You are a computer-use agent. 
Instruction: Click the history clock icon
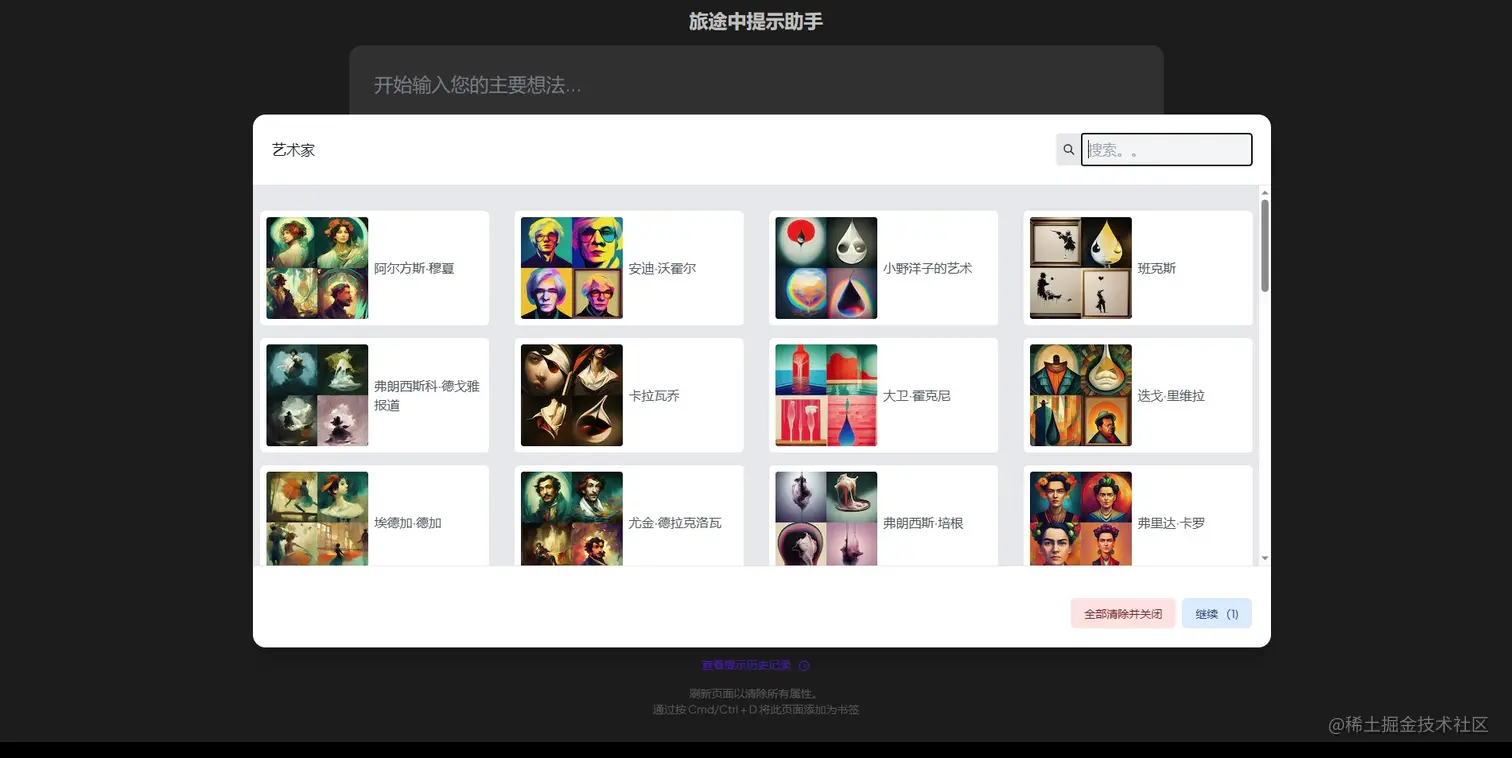click(x=804, y=665)
